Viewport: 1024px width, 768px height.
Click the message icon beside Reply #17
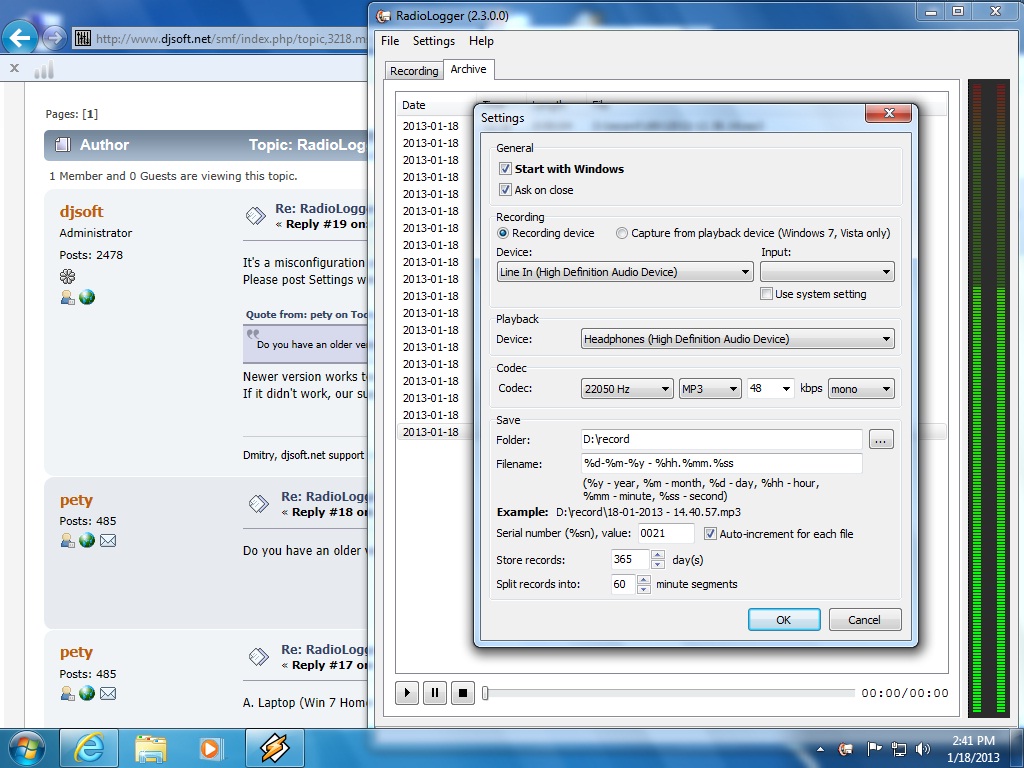pyautogui.click(x=259, y=656)
